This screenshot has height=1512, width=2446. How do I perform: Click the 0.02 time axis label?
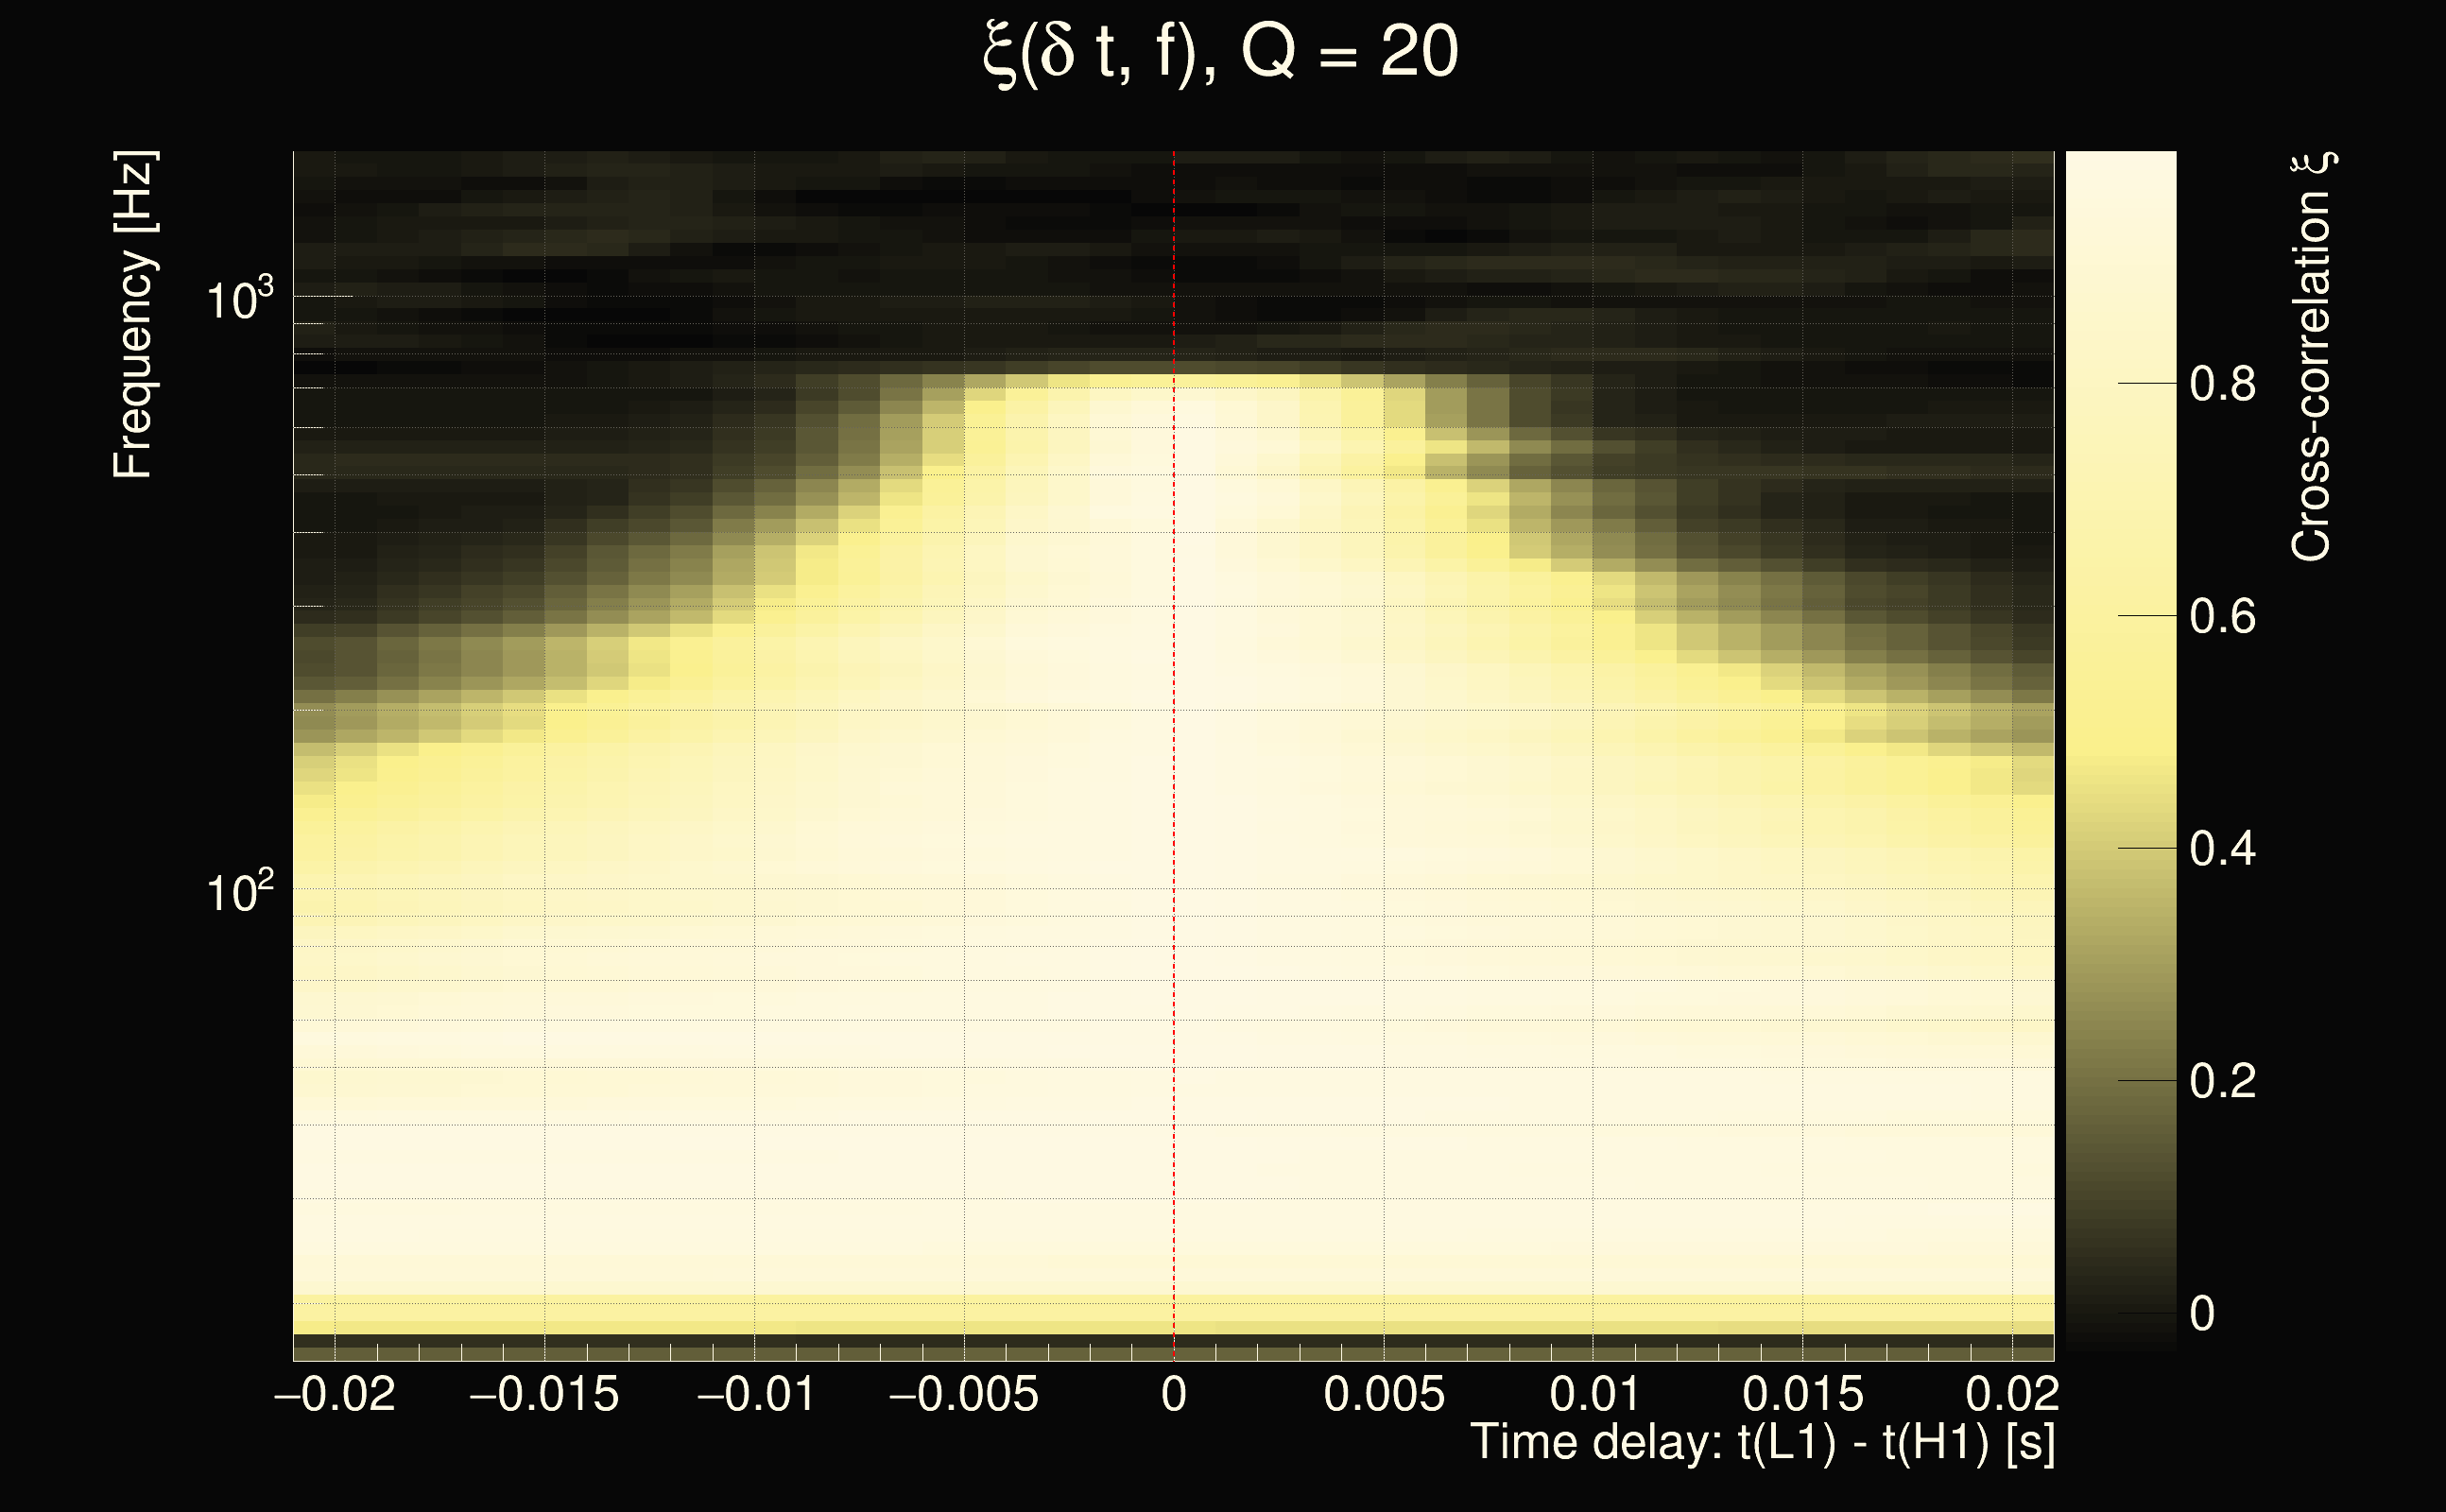tap(2012, 1394)
